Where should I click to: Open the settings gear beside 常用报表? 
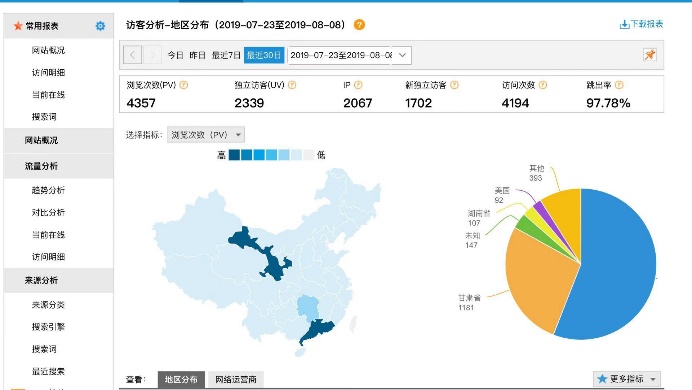coord(100,26)
